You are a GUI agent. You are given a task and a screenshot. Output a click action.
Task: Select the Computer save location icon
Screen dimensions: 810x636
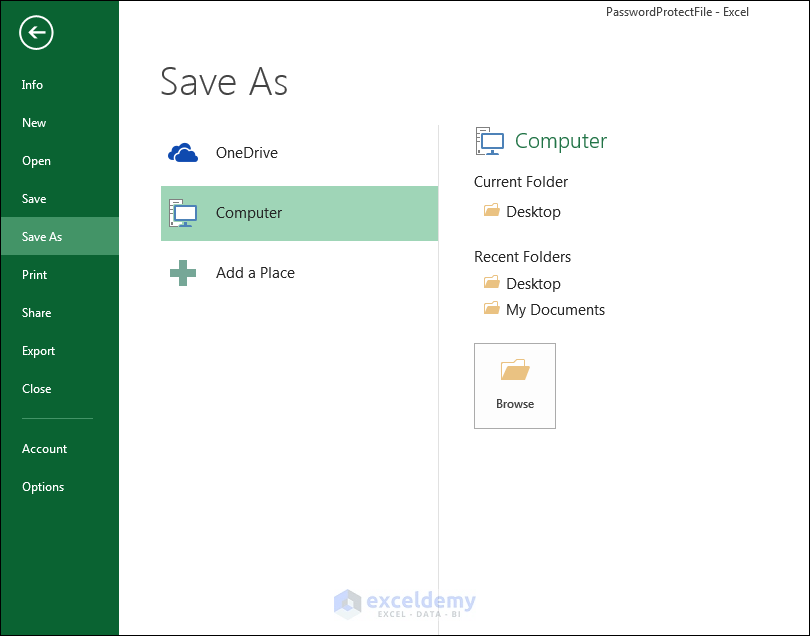[183, 213]
